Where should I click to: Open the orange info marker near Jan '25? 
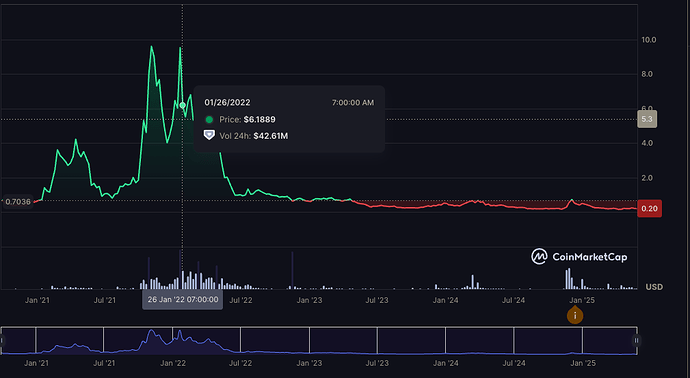575,316
